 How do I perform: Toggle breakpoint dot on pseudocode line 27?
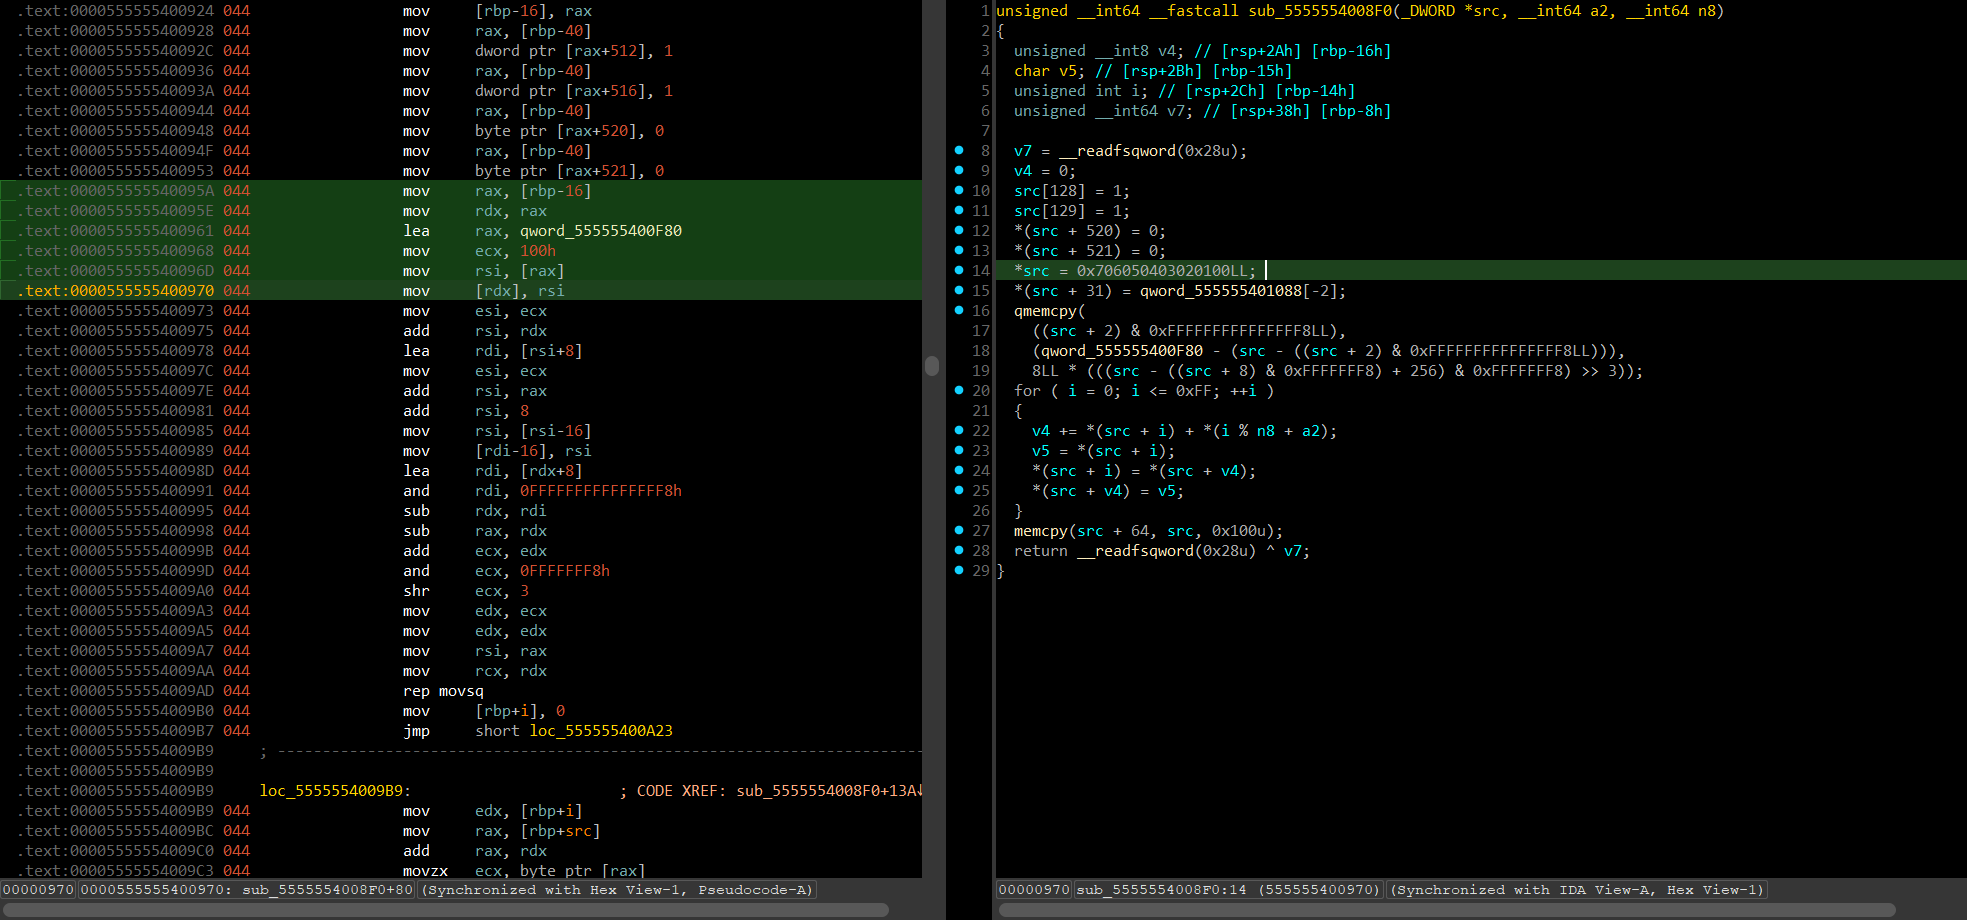pyautogui.click(x=959, y=530)
